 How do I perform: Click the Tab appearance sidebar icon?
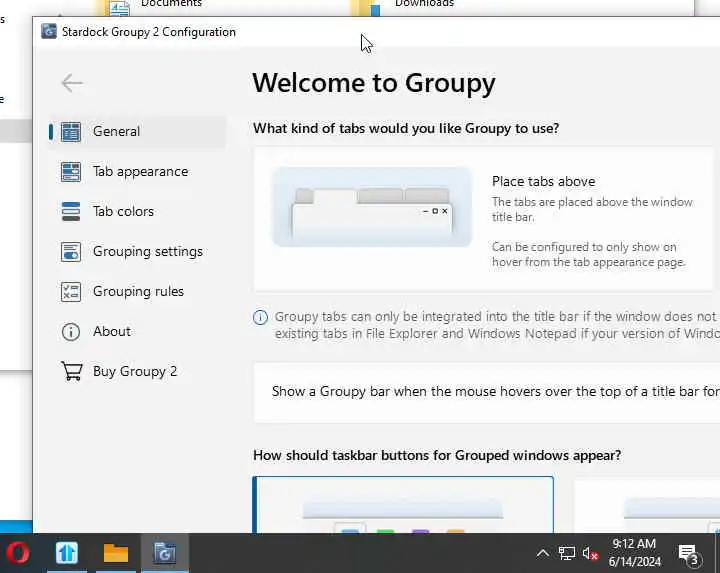click(x=71, y=172)
